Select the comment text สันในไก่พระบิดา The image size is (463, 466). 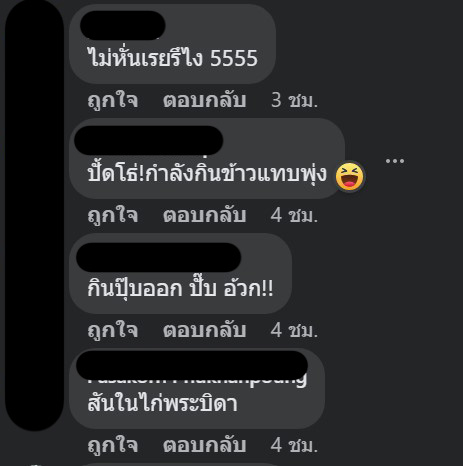(162, 403)
